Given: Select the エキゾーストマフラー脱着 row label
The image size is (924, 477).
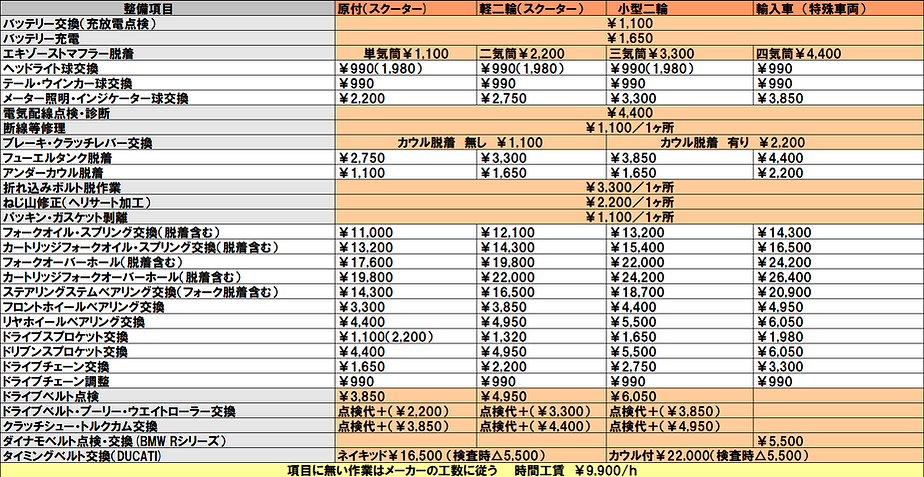Looking at the screenshot, I should click(x=167, y=54).
